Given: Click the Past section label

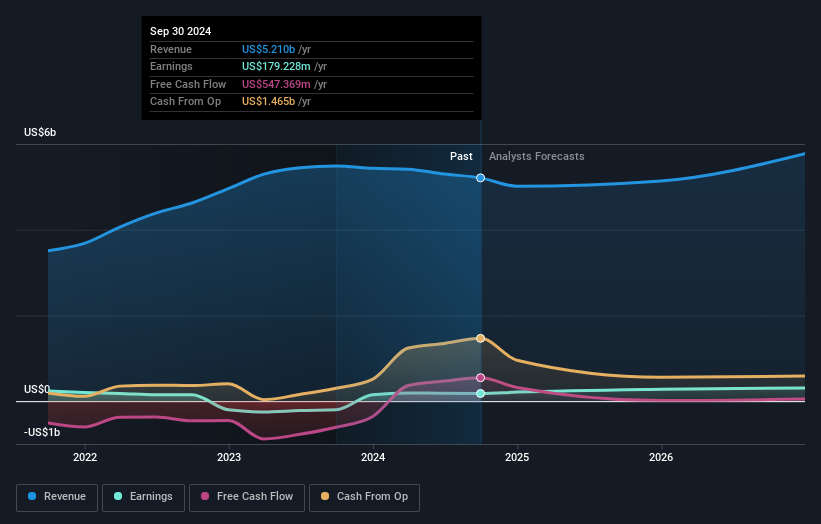Looking at the screenshot, I should (x=461, y=156).
